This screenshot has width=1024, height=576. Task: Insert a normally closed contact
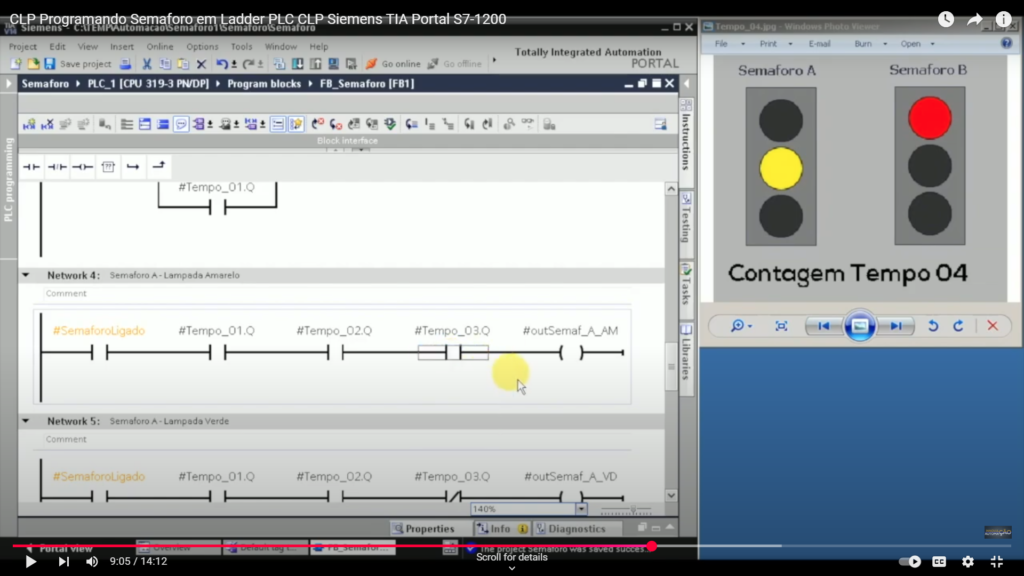[x=57, y=167]
